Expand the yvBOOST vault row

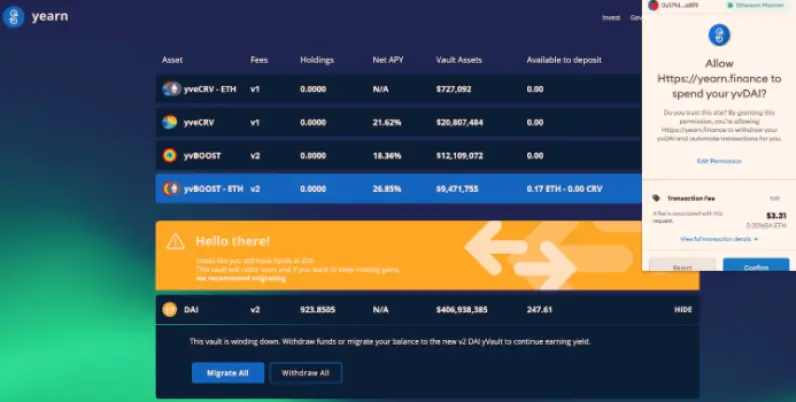[x=399, y=155]
